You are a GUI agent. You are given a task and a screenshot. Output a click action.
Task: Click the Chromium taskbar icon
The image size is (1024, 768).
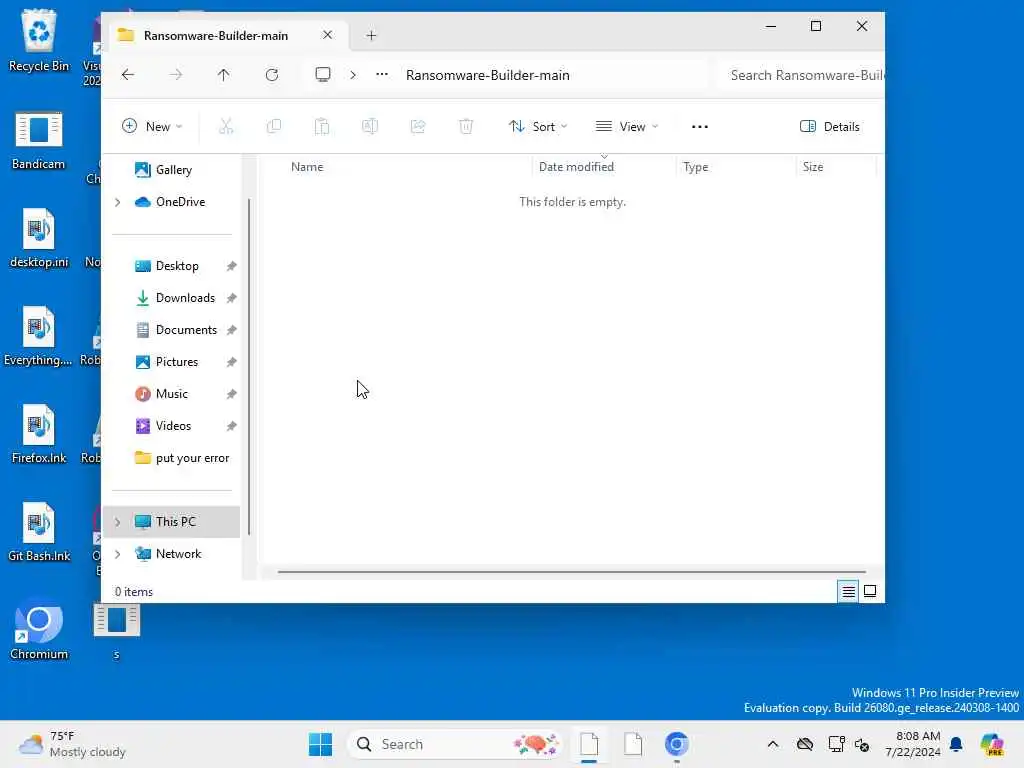tap(677, 744)
